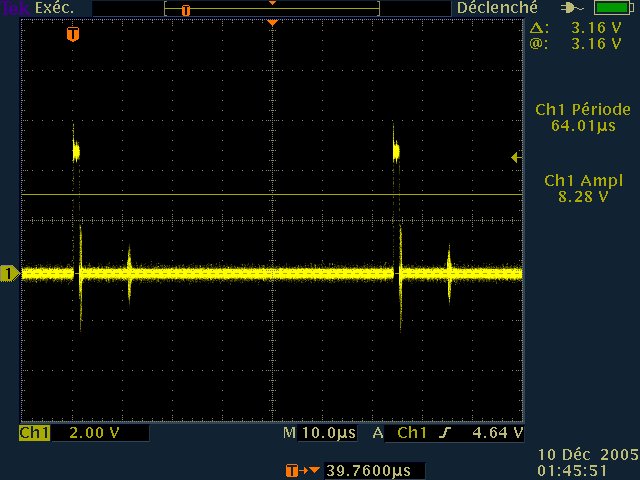
Task: Click the T marker inside record overview bar
Action: (x=185, y=9)
